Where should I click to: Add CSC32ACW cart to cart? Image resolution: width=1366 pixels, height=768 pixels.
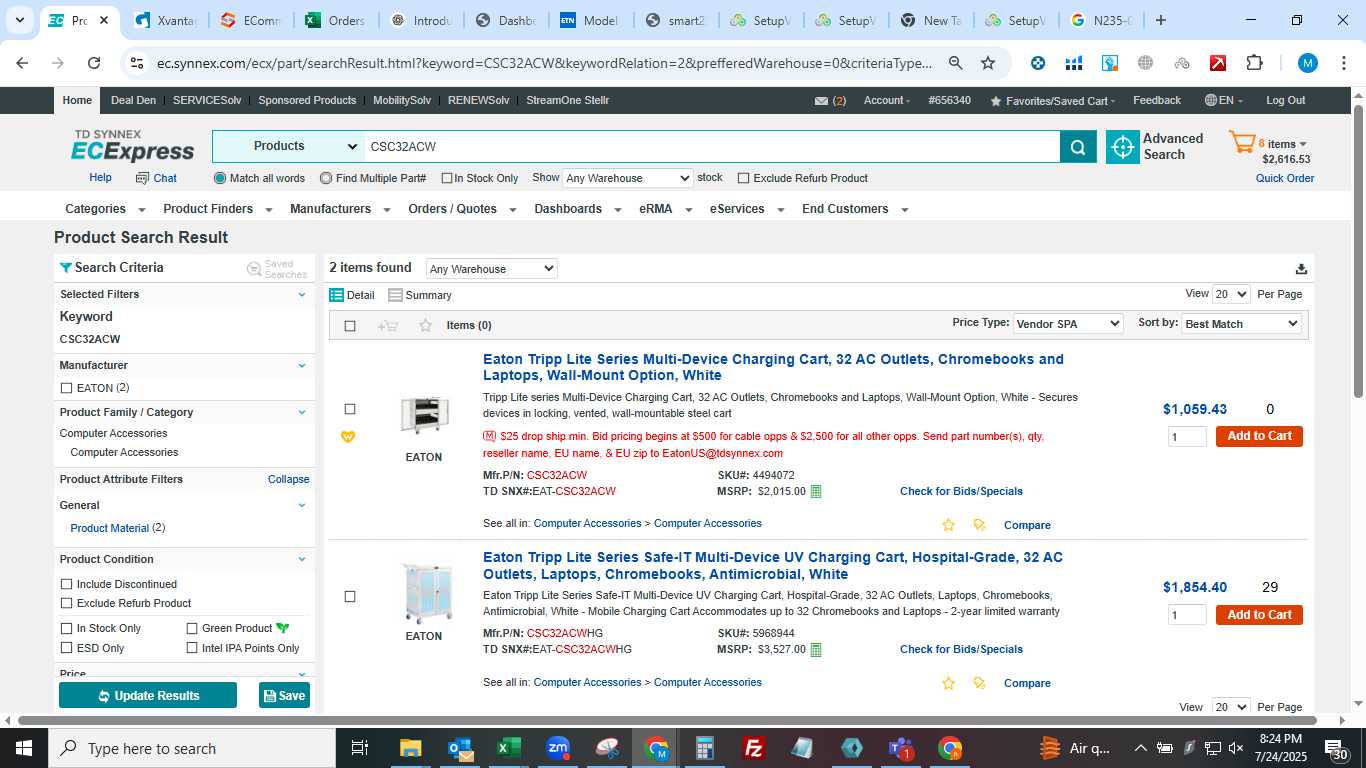pos(1259,436)
